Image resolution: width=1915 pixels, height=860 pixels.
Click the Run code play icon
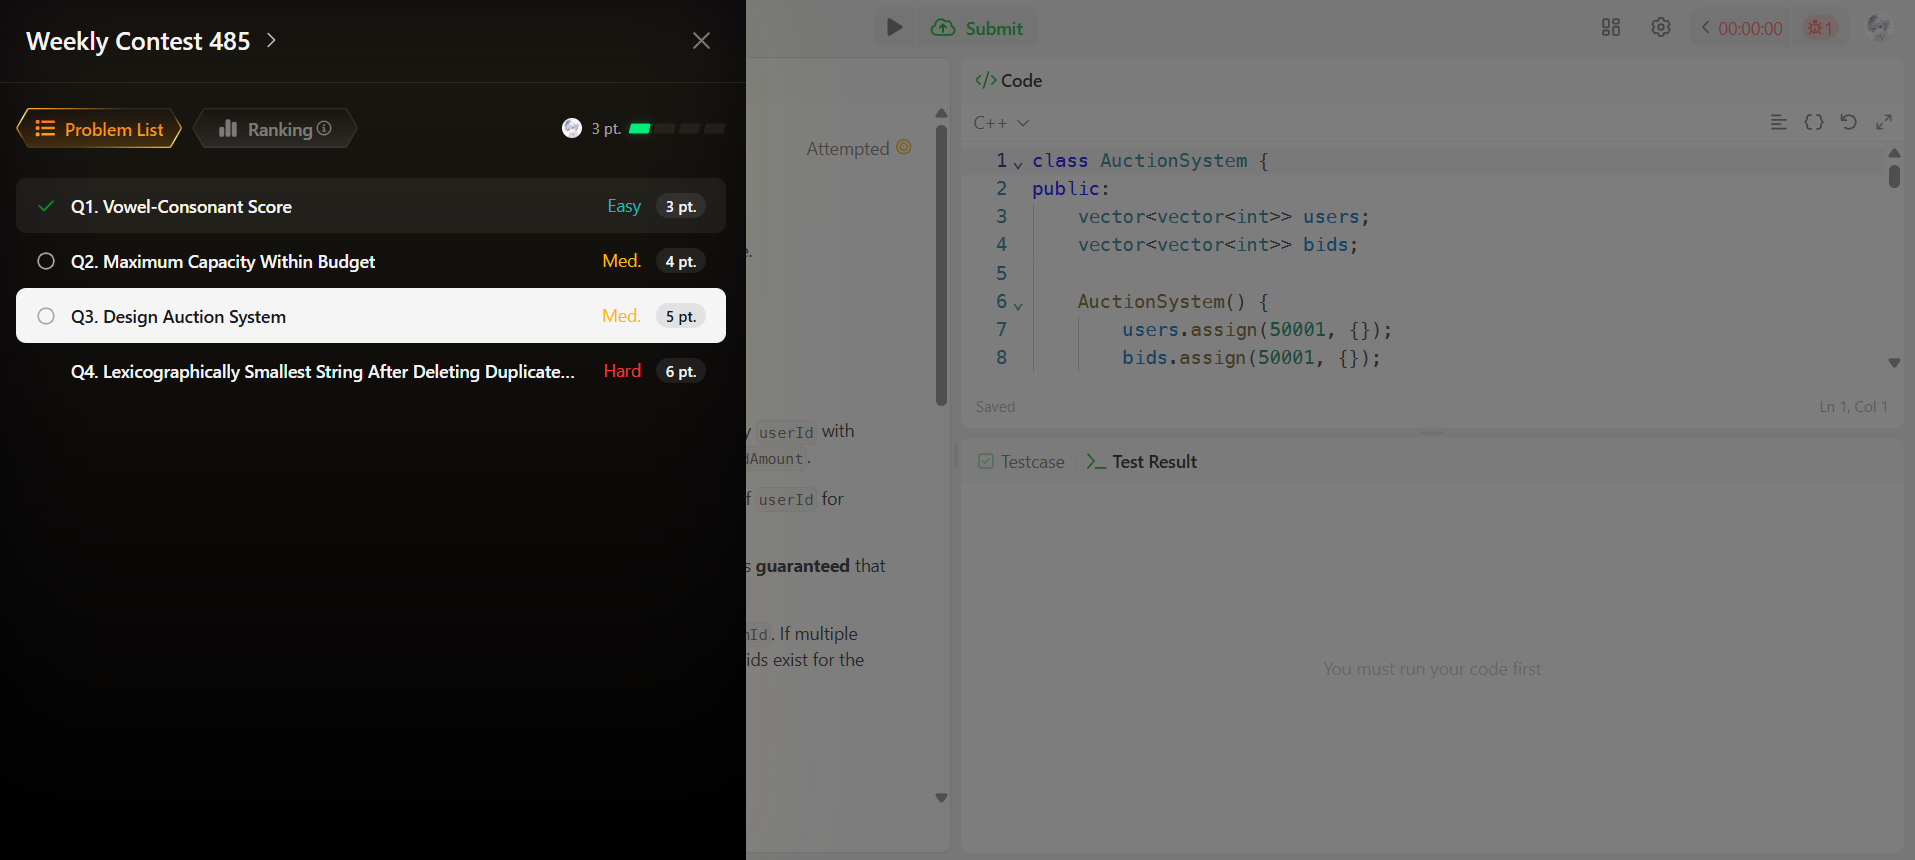tap(894, 28)
